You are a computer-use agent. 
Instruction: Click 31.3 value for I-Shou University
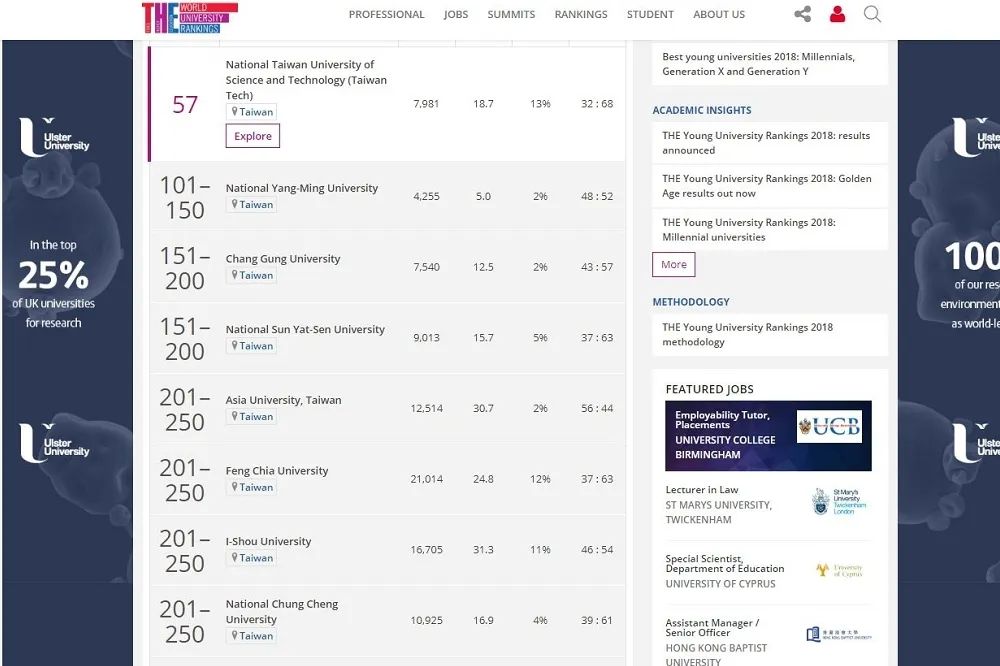point(483,550)
